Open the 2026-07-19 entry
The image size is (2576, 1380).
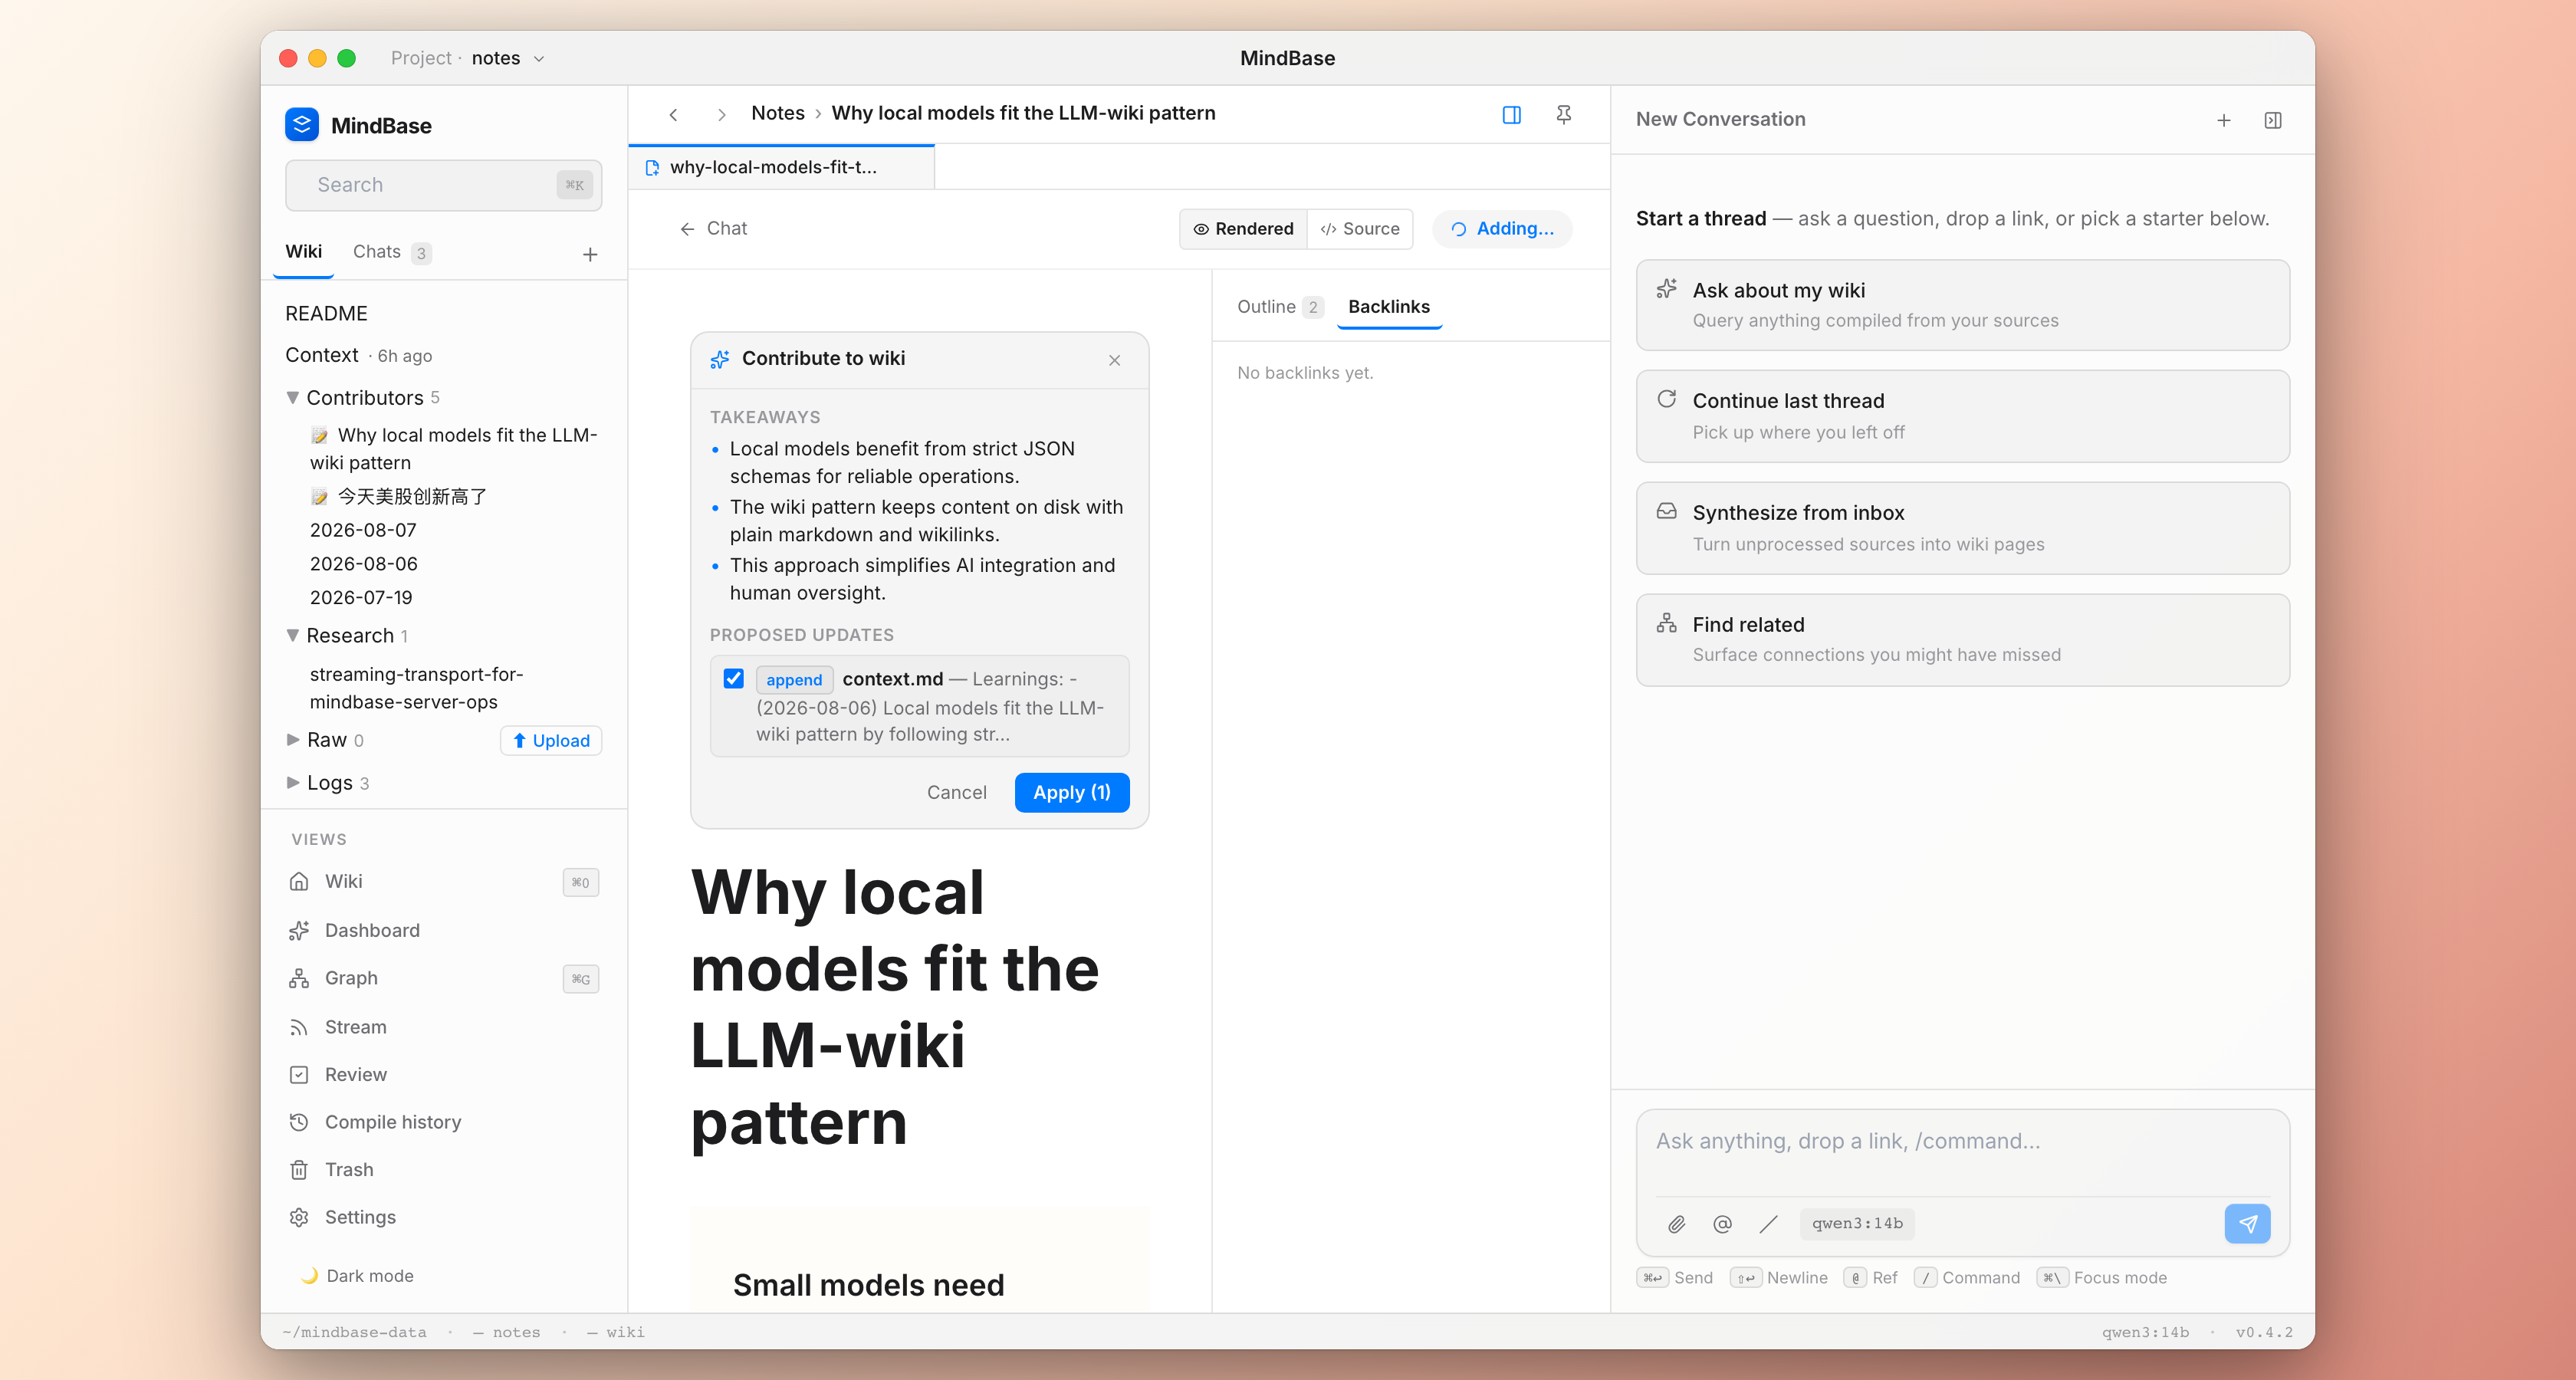[361, 598]
